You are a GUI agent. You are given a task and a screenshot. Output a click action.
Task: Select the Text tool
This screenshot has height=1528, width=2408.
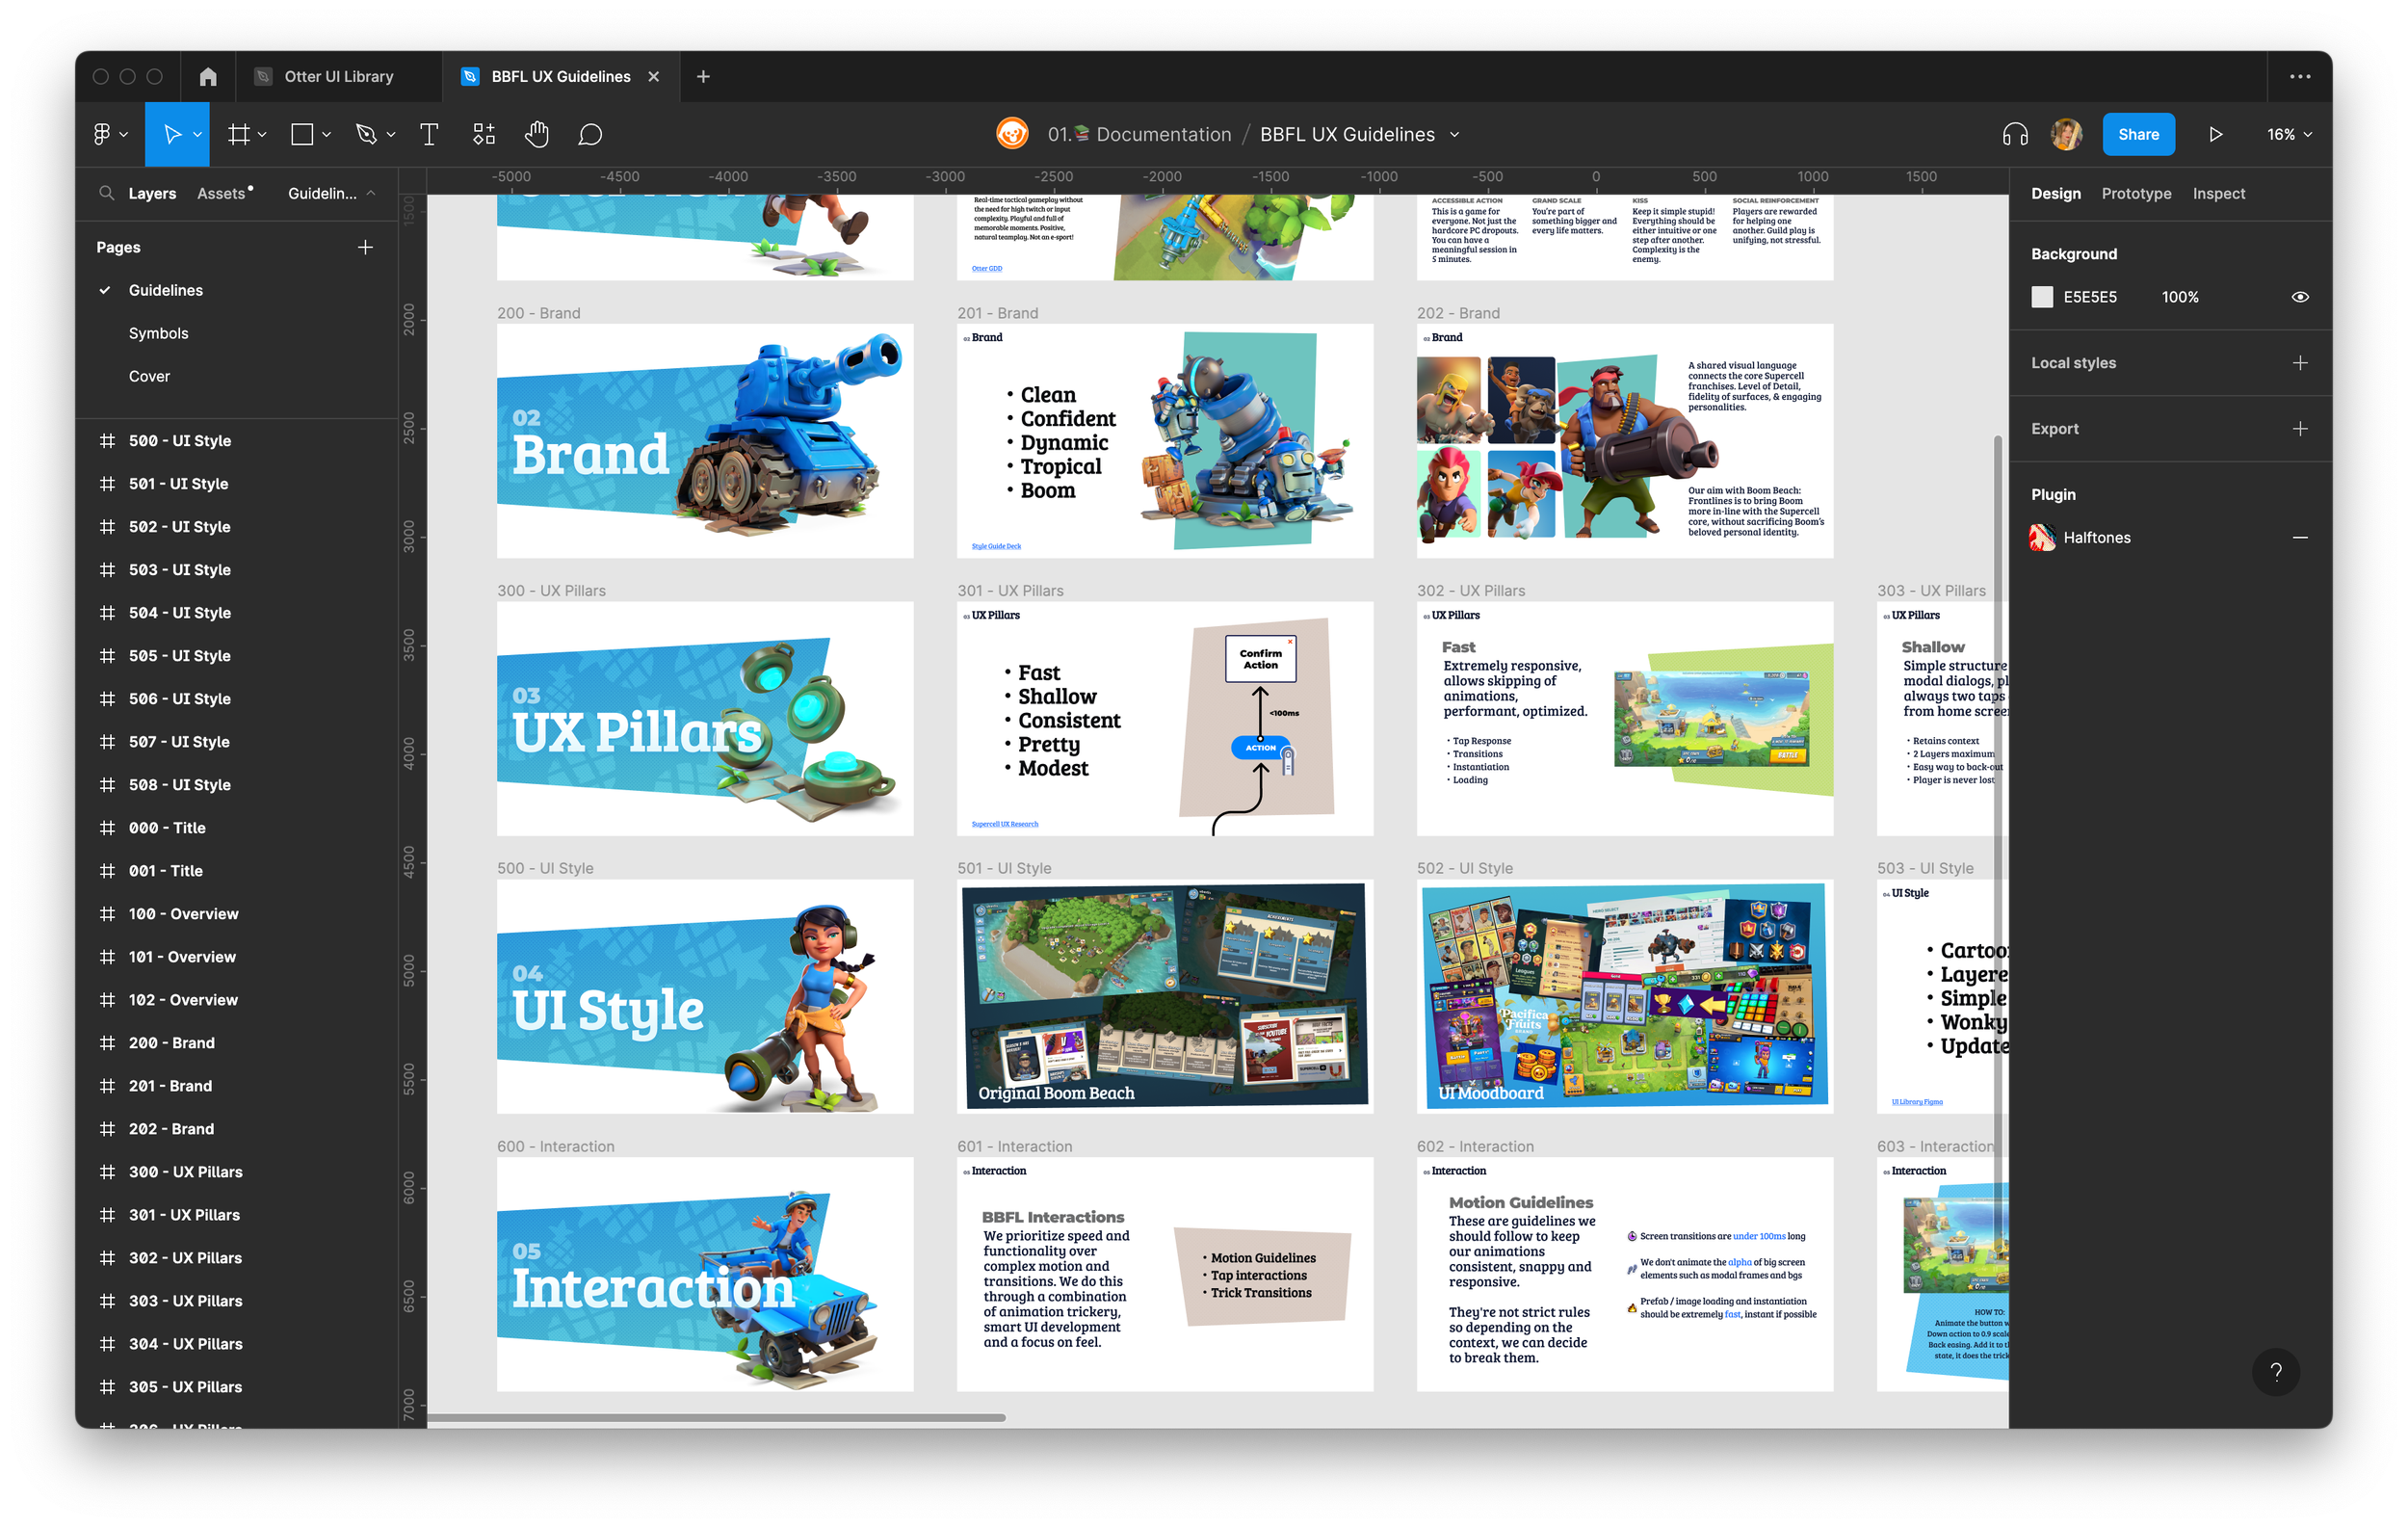pyautogui.click(x=429, y=134)
